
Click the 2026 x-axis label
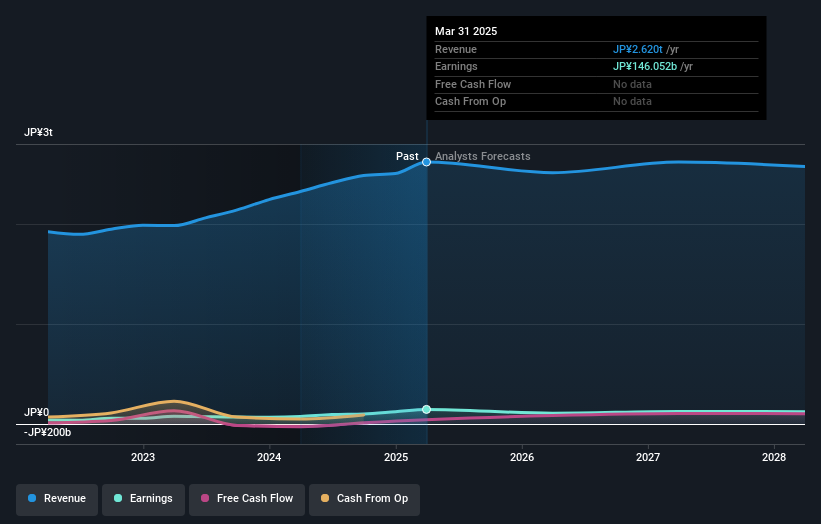pos(522,458)
